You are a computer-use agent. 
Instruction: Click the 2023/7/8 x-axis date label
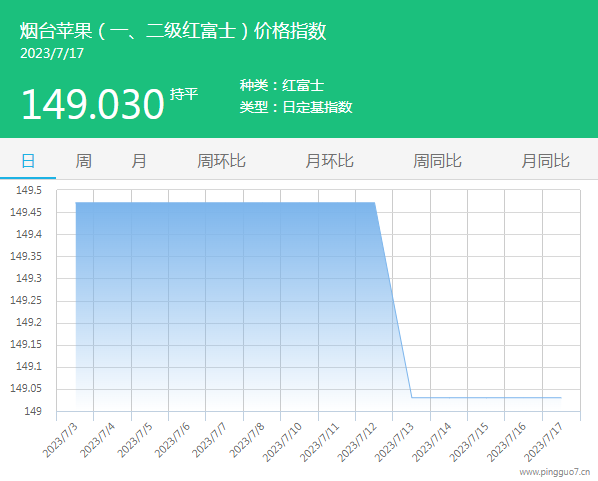pos(247,441)
